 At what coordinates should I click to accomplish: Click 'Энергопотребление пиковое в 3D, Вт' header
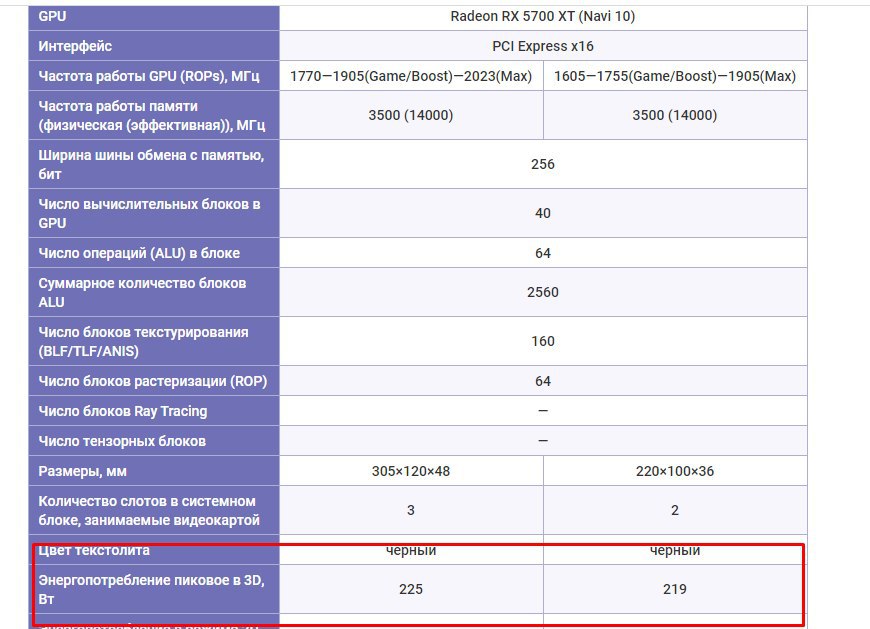click(x=154, y=589)
